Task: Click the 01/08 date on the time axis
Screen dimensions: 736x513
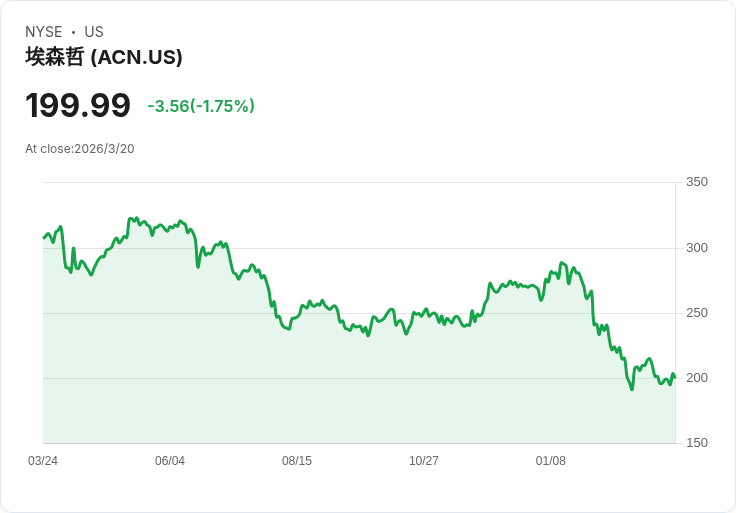Action: pyautogui.click(x=551, y=461)
